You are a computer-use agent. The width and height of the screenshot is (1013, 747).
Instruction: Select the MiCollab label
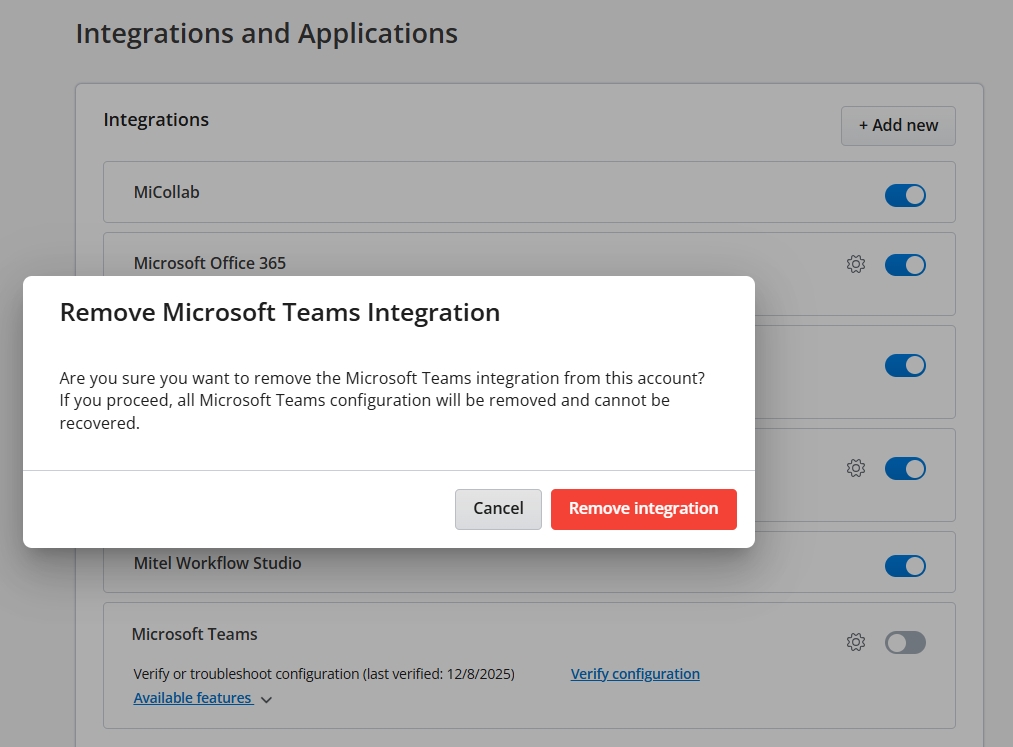tap(167, 192)
